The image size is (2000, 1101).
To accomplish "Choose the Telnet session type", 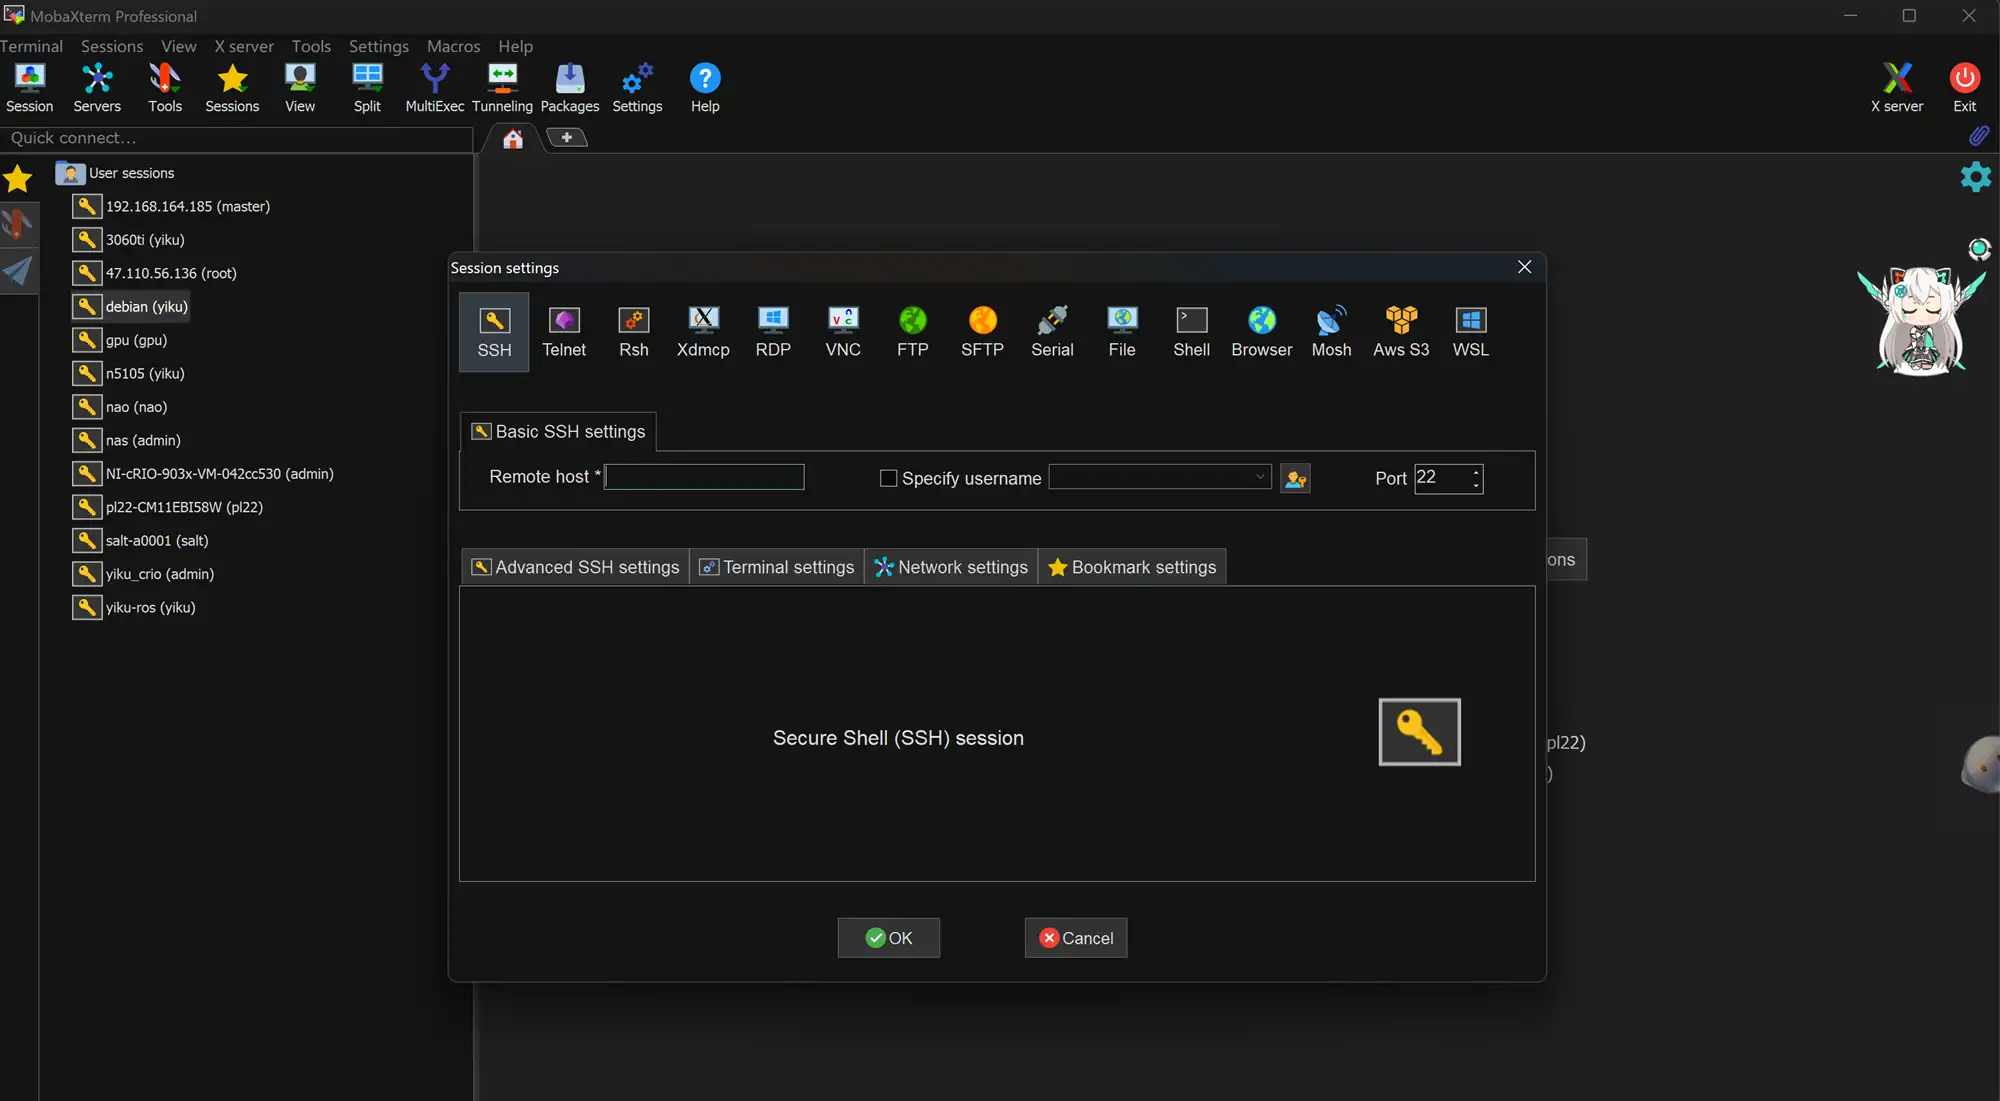I will 564,332.
